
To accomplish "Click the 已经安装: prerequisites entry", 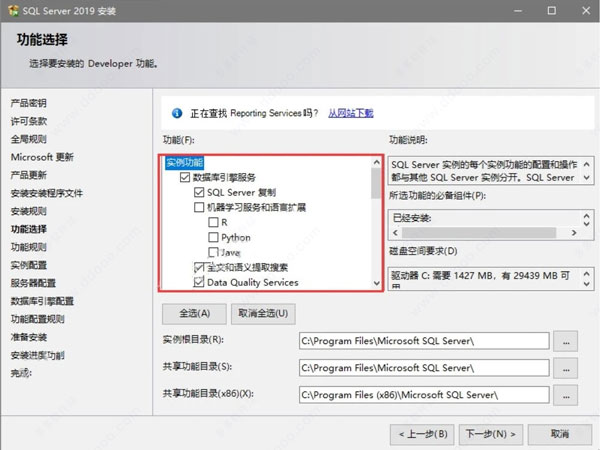I will tap(412, 218).
